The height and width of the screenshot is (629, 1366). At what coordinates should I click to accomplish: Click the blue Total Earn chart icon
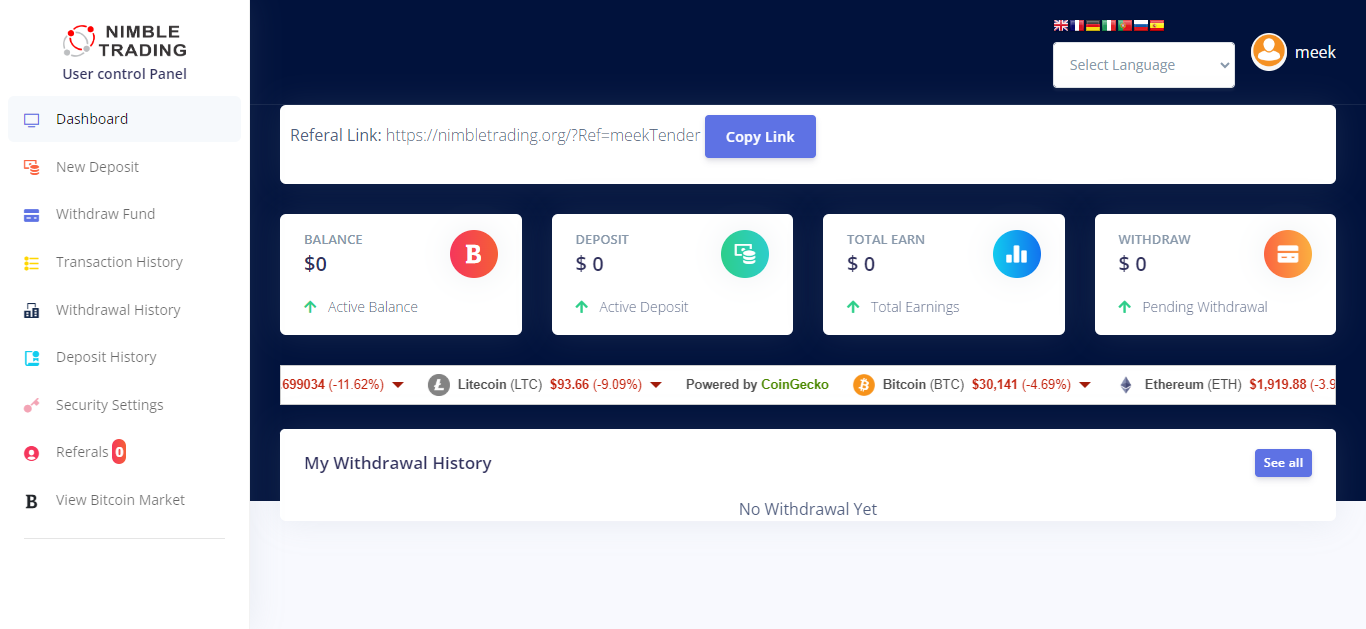point(1016,254)
